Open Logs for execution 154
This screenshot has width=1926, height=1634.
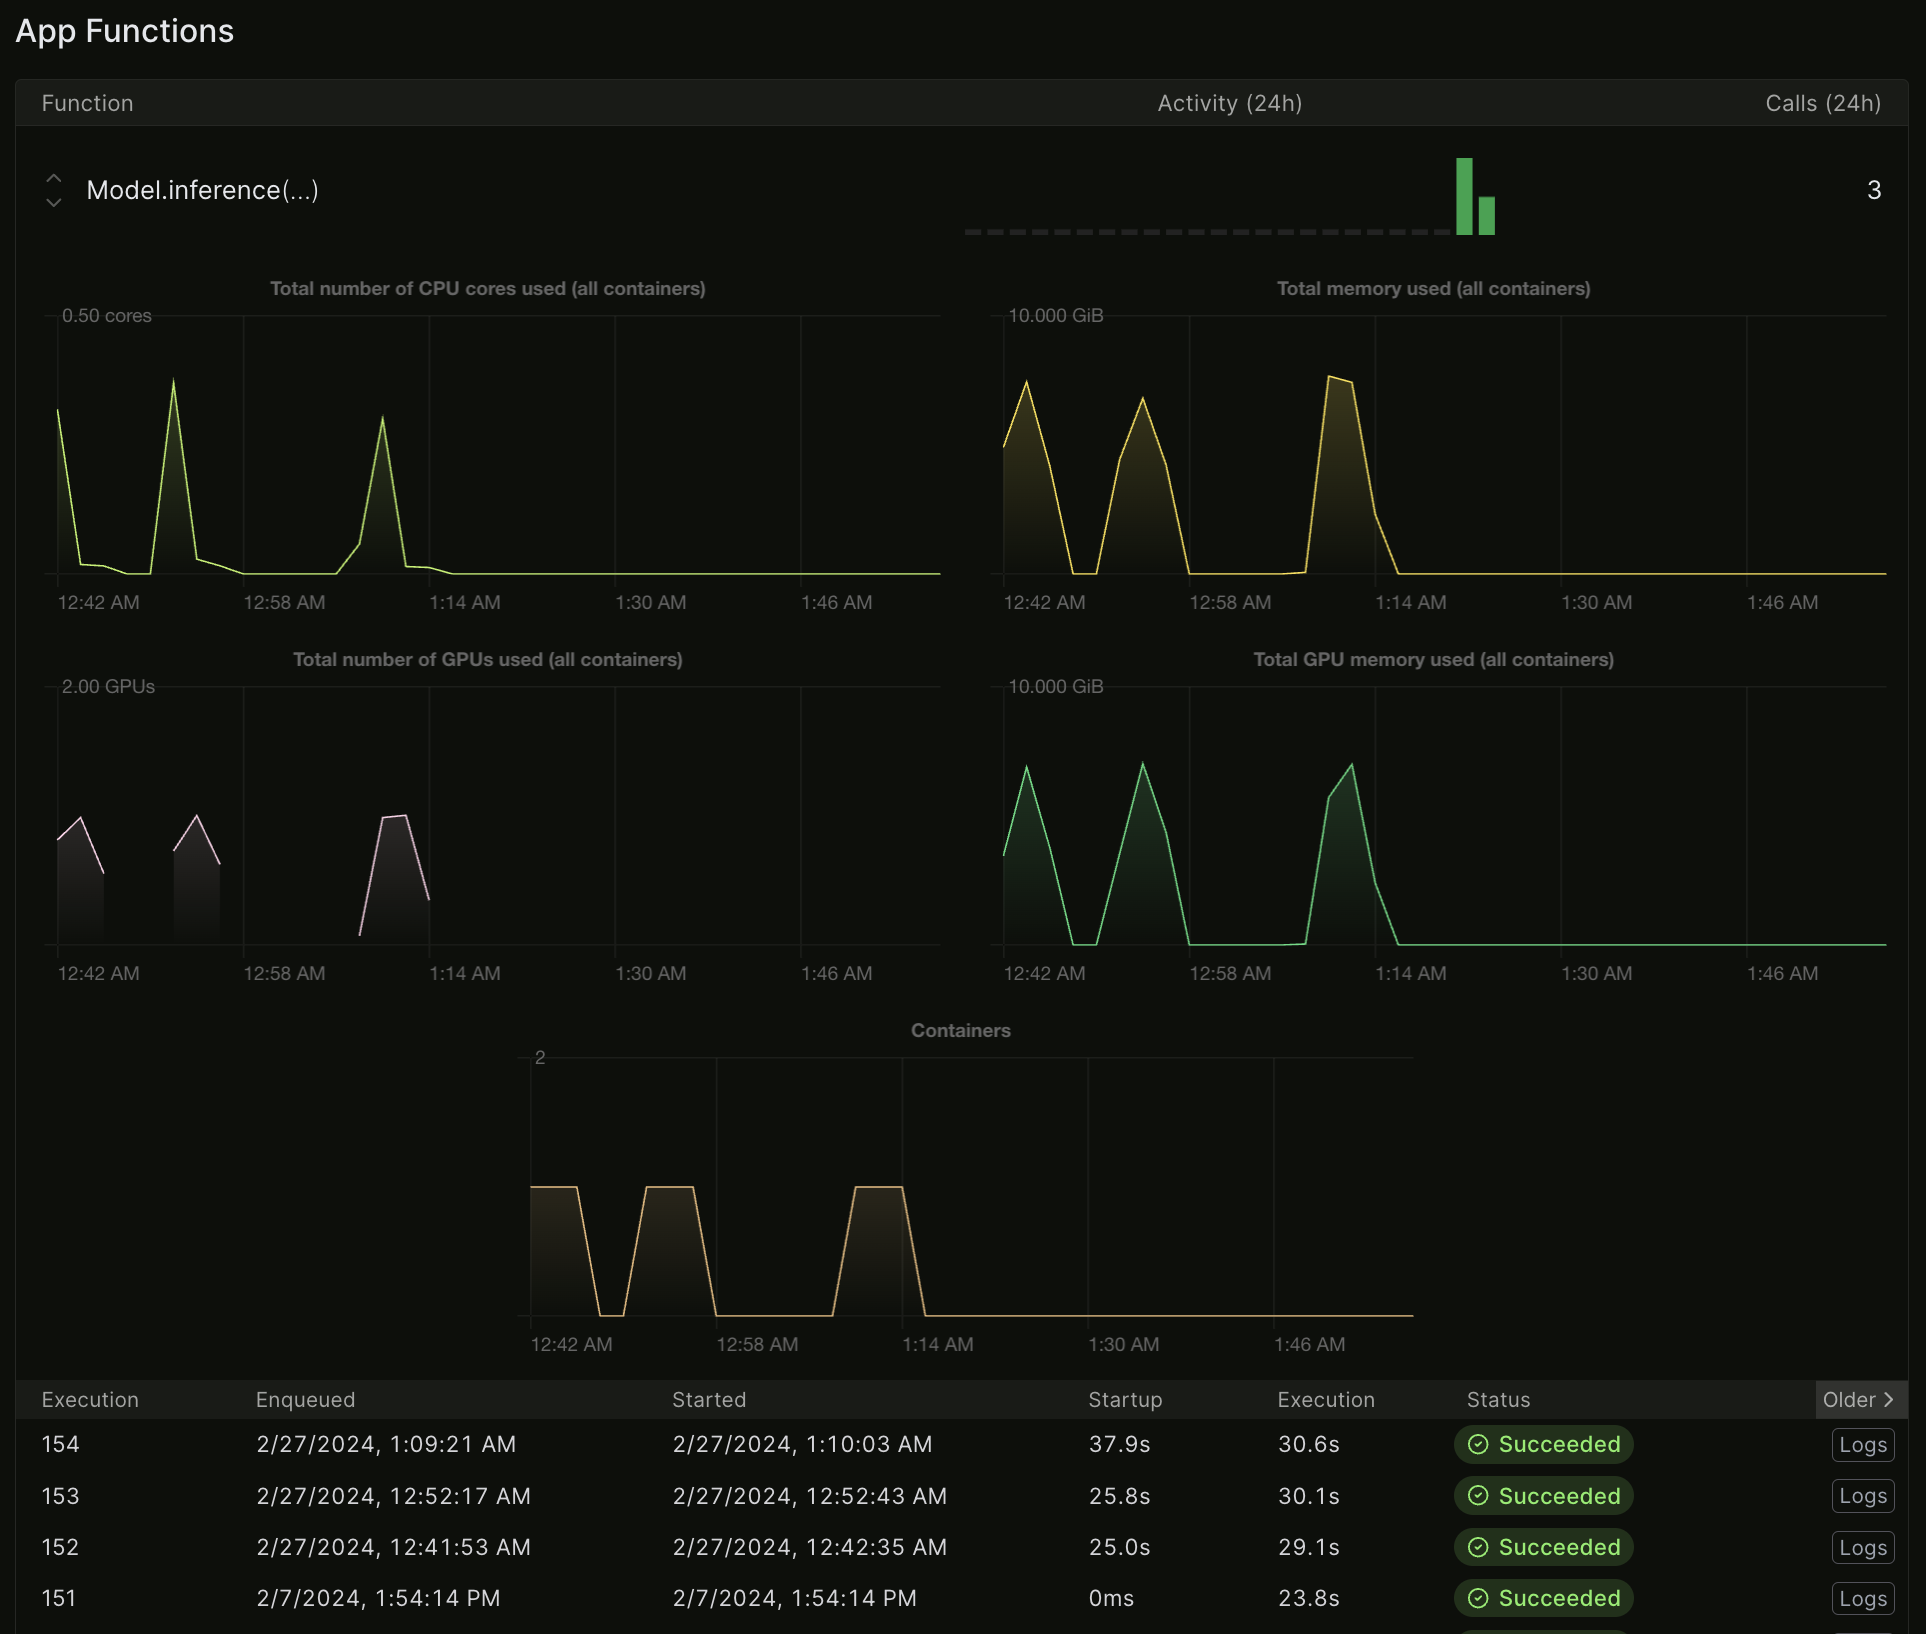point(1862,1444)
